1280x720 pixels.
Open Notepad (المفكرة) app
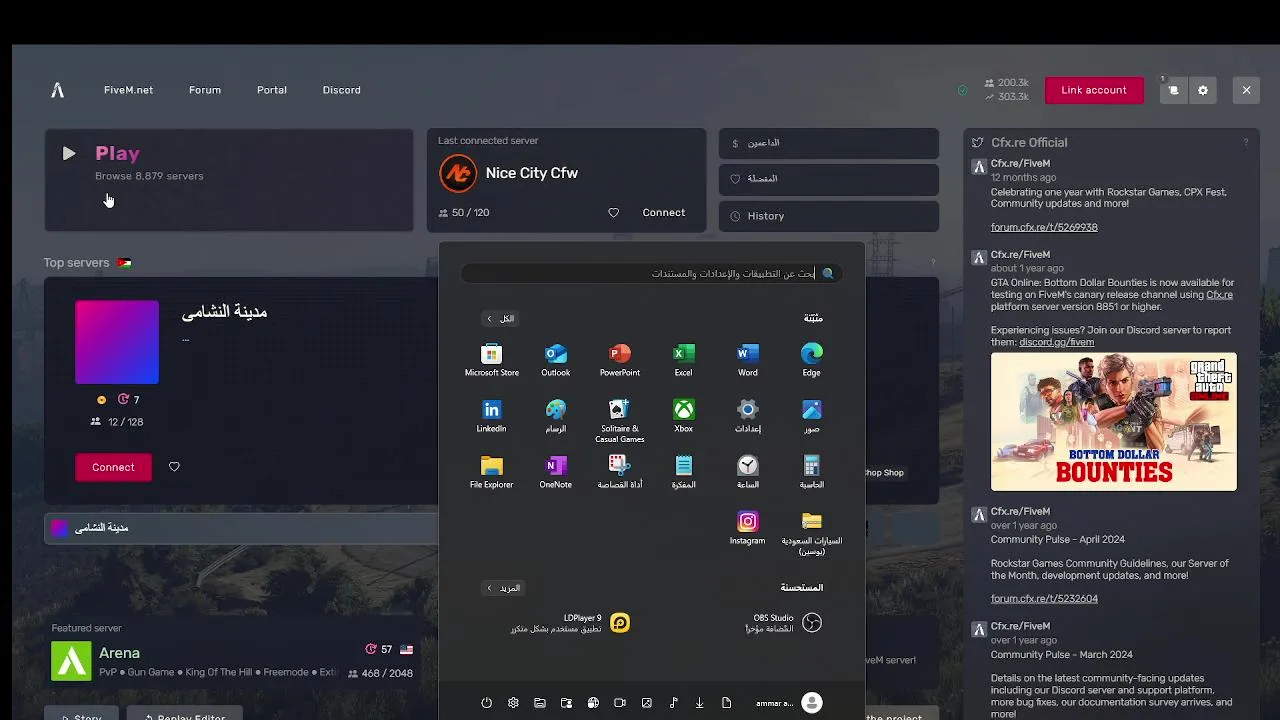pyautogui.click(x=683, y=472)
